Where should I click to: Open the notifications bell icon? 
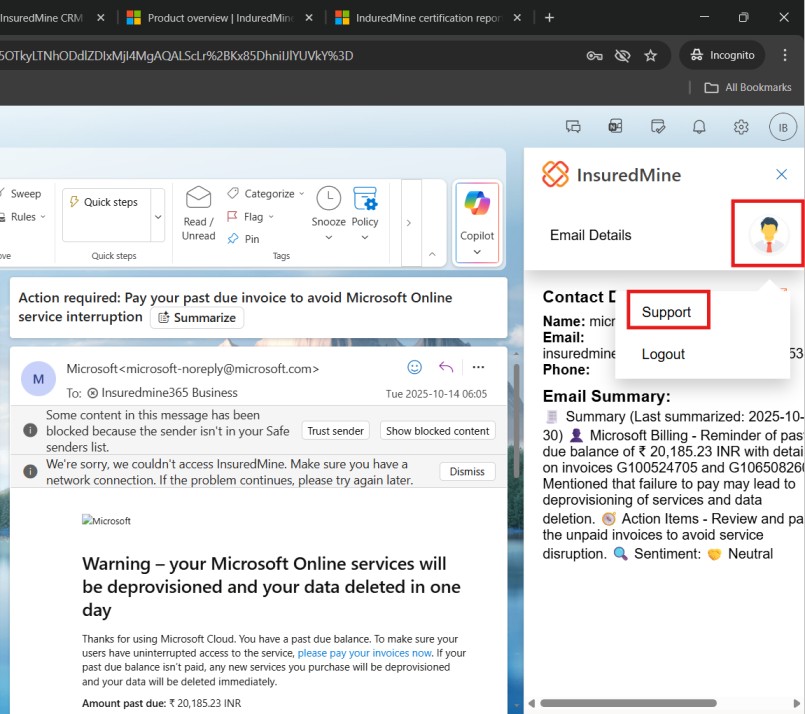coord(699,127)
